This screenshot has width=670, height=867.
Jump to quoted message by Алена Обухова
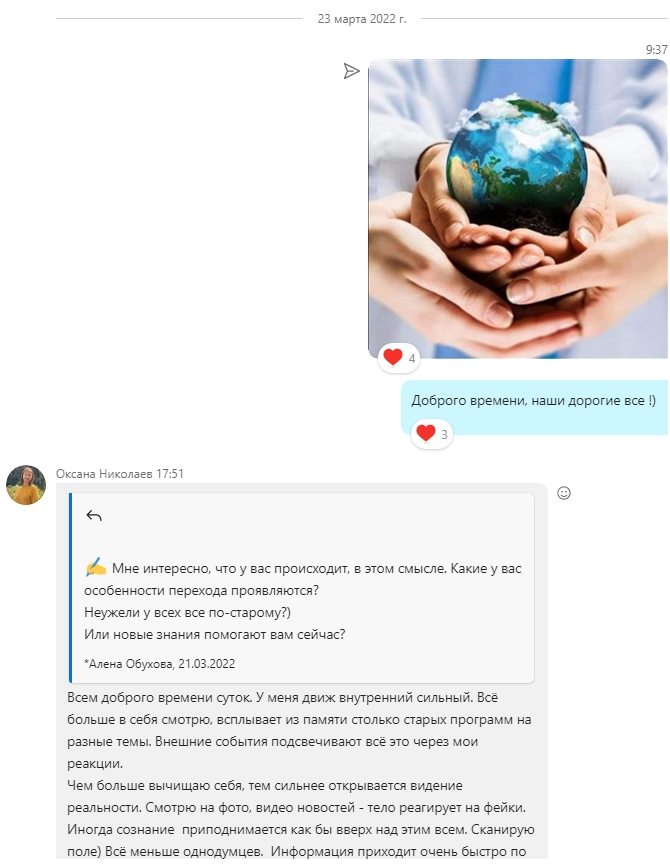point(160,664)
